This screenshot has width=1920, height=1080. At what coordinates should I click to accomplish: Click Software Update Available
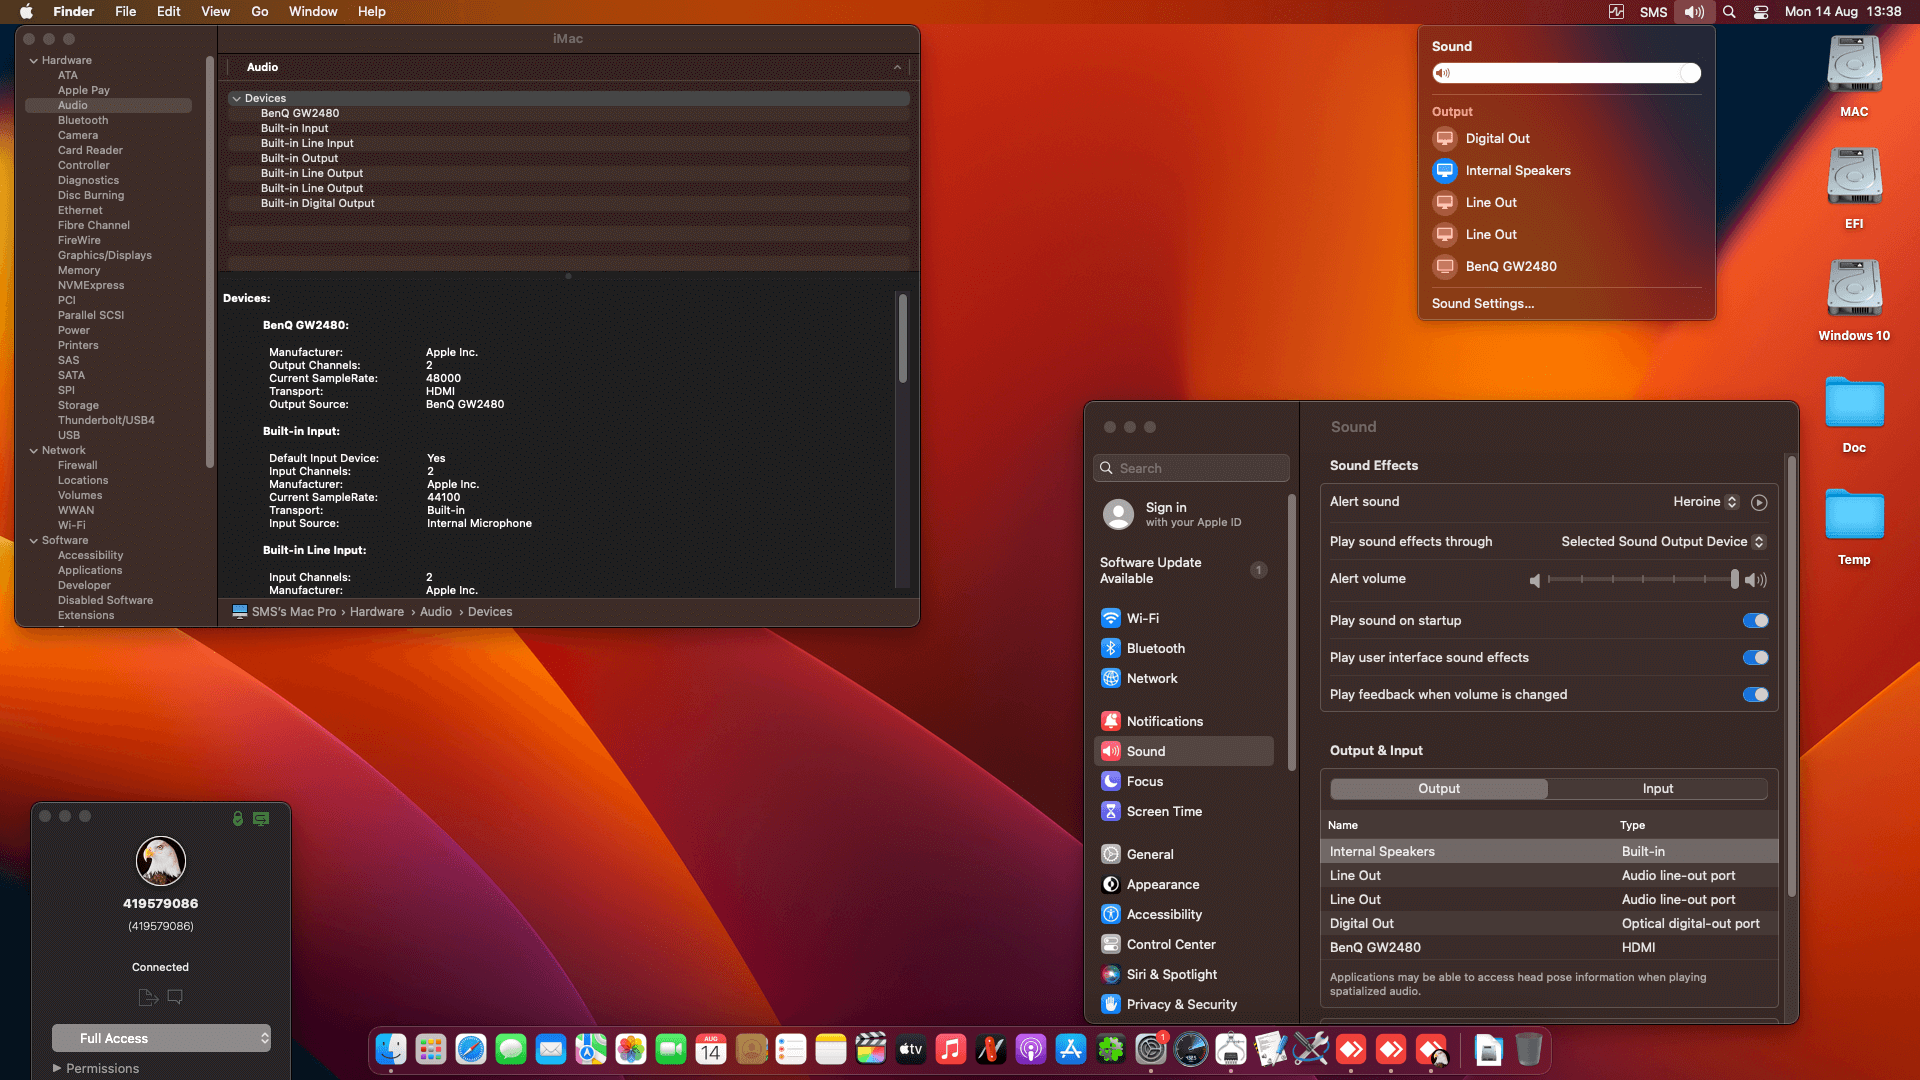pos(1184,571)
